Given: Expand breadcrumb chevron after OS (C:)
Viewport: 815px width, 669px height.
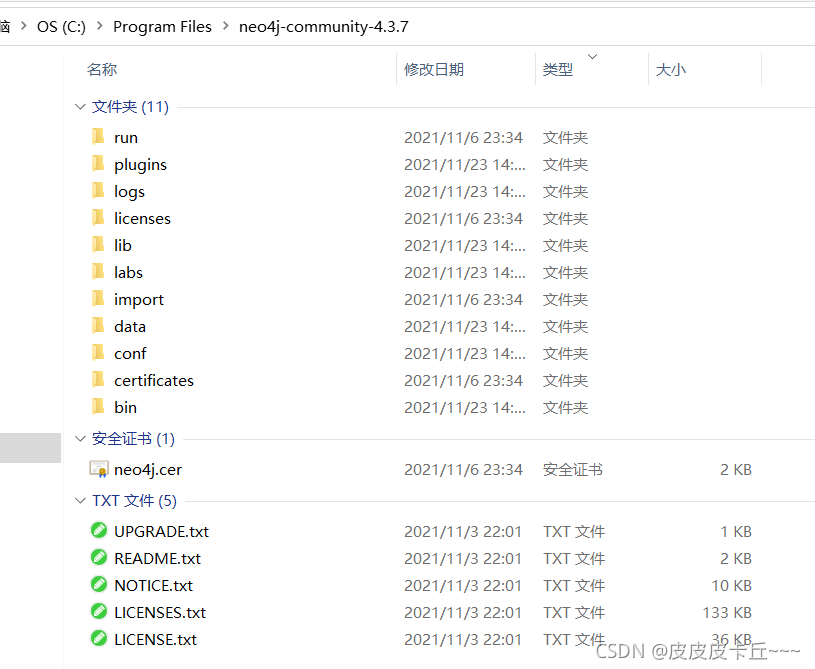Looking at the screenshot, I should point(100,25).
